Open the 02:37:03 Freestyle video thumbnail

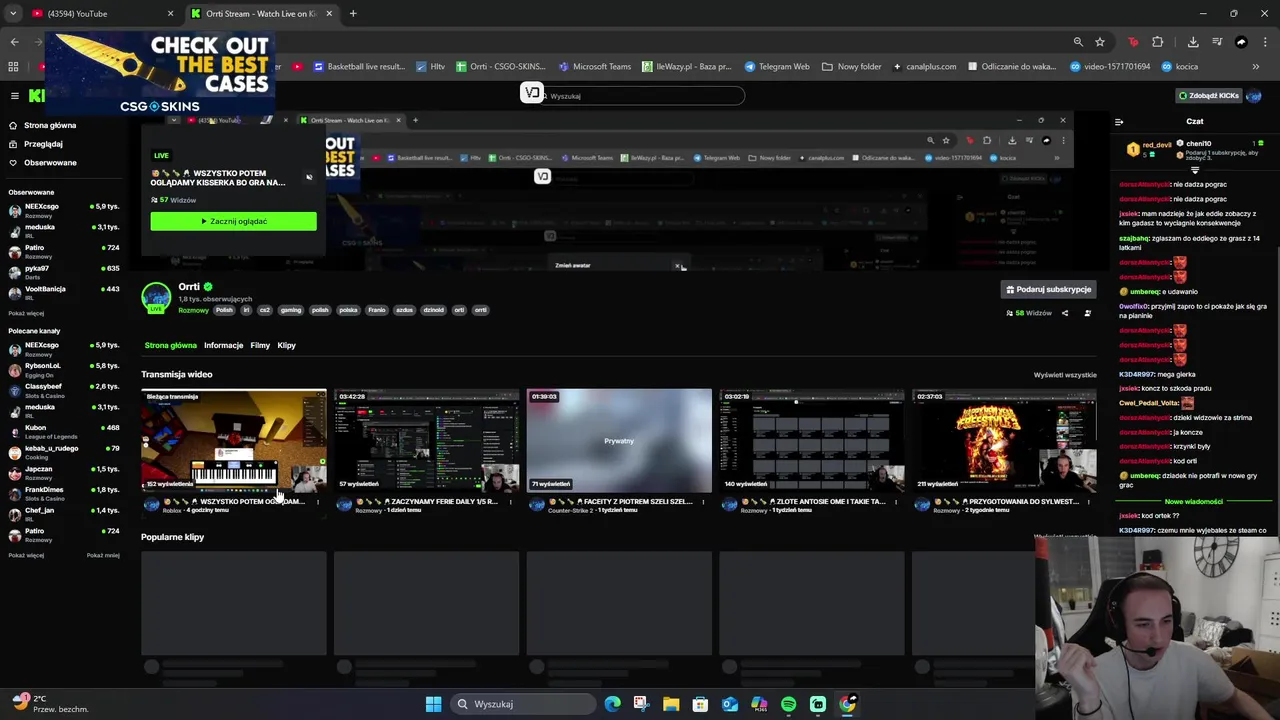coord(1004,441)
